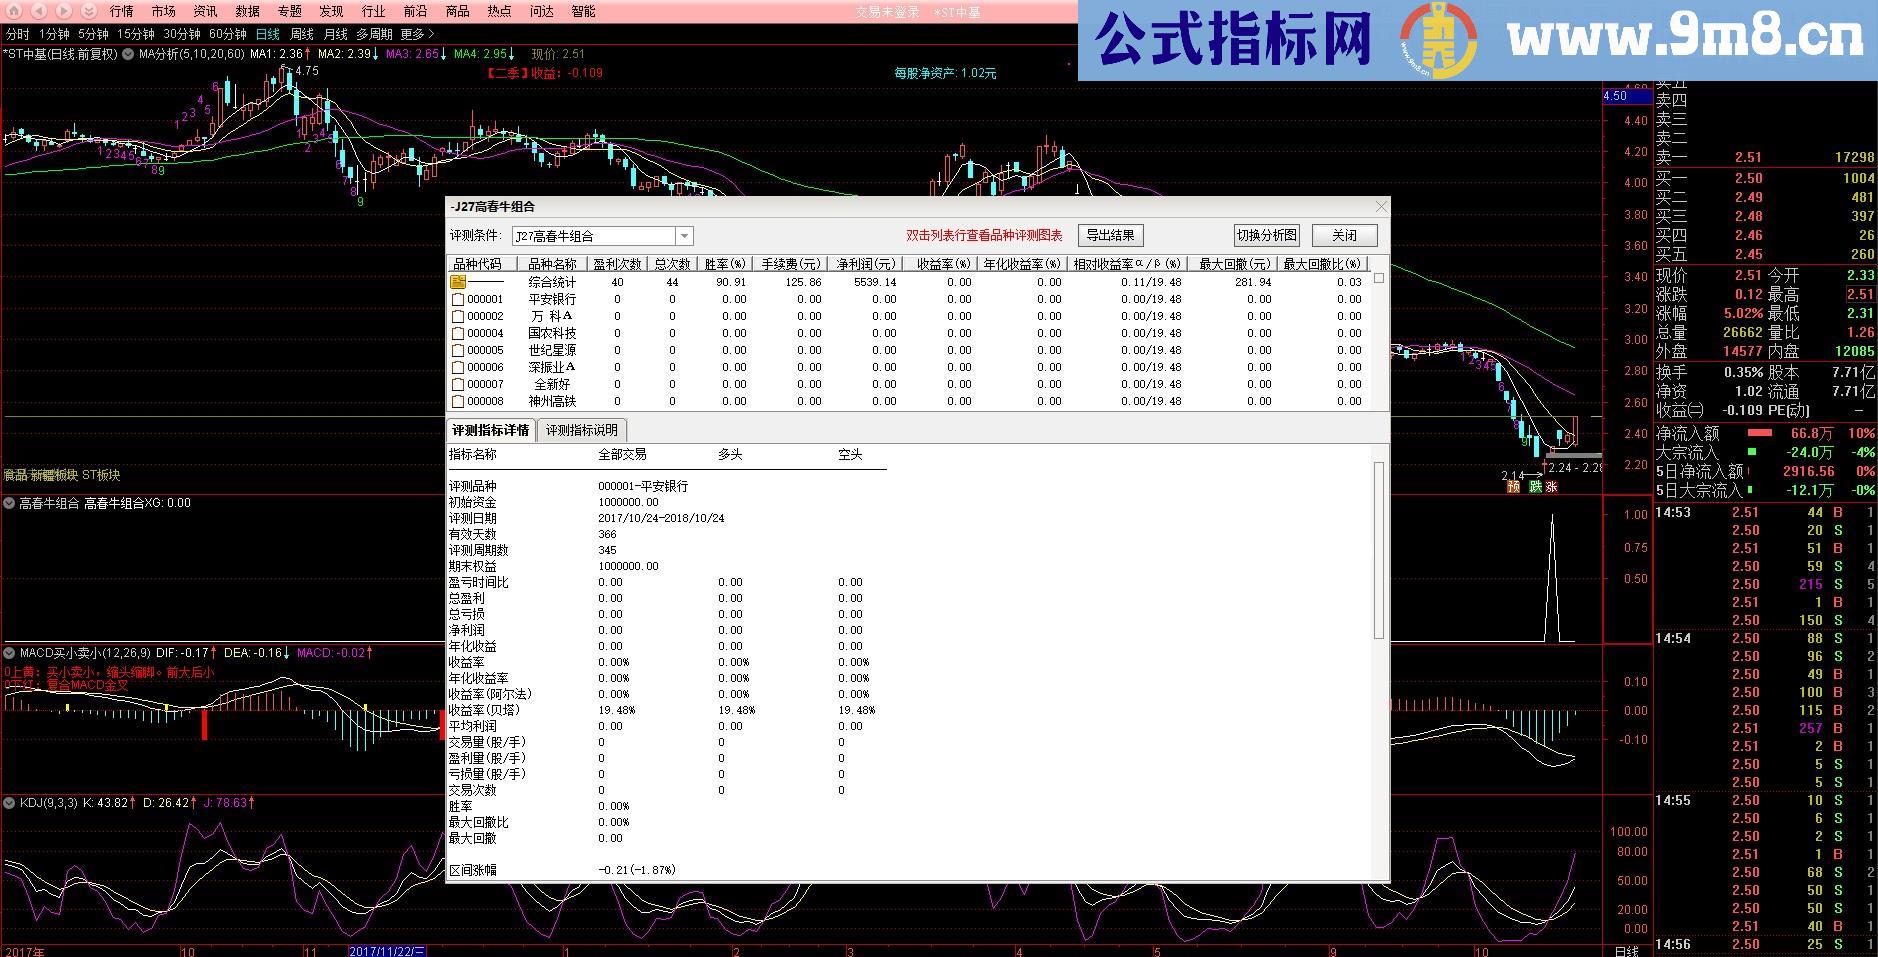Switch to the 评测指标说明 tab
The width and height of the screenshot is (1878, 957).
[x=583, y=430]
